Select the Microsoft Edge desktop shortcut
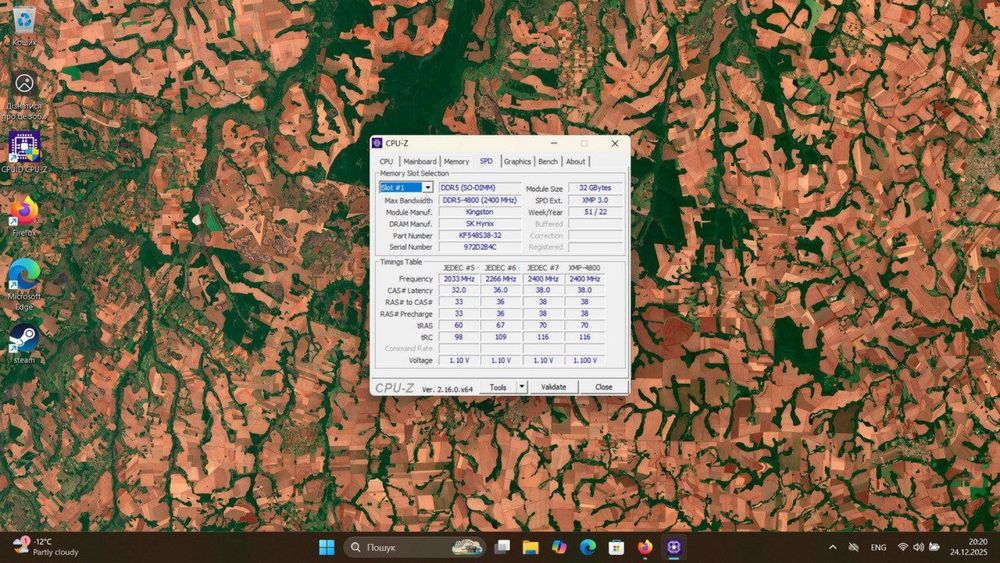Screen dimensions: 1000x563 pos(24,286)
